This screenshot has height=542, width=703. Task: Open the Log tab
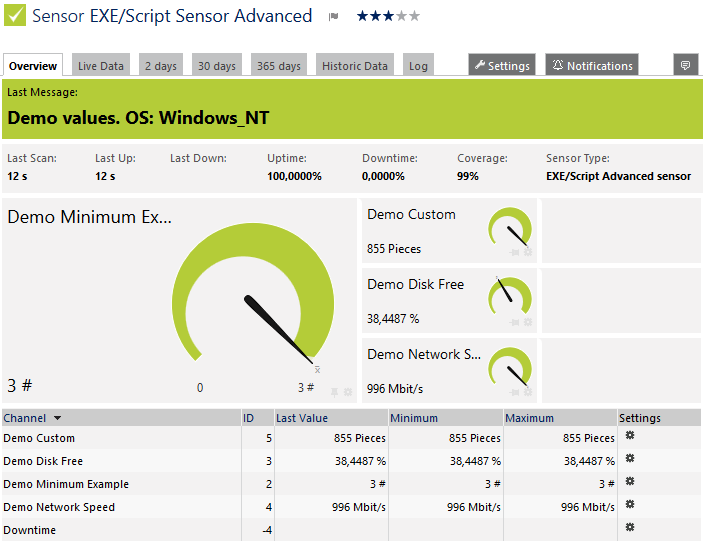418,65
